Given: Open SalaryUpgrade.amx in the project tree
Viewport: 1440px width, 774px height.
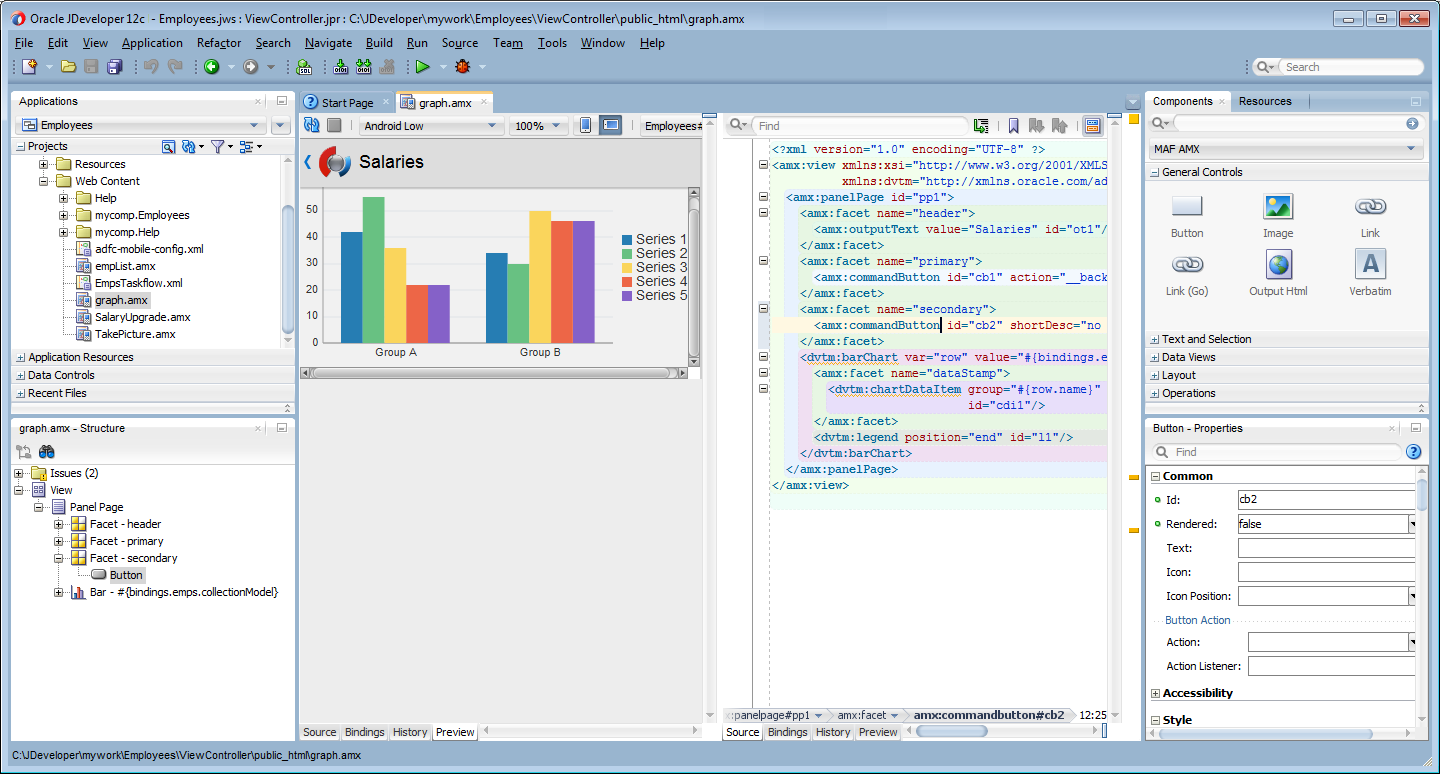Looking at the screenshot, I should tap(142, 317).
